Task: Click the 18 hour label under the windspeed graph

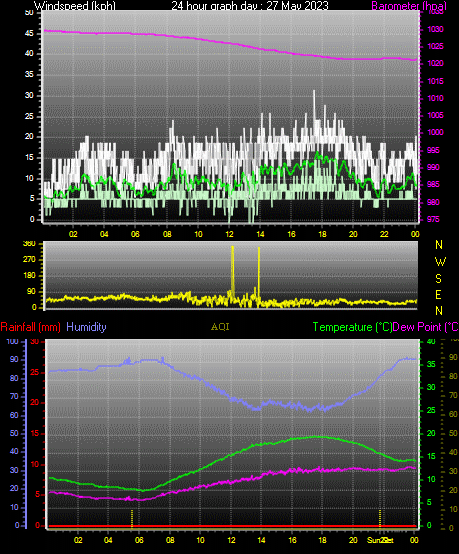Action: coord(322,234)
